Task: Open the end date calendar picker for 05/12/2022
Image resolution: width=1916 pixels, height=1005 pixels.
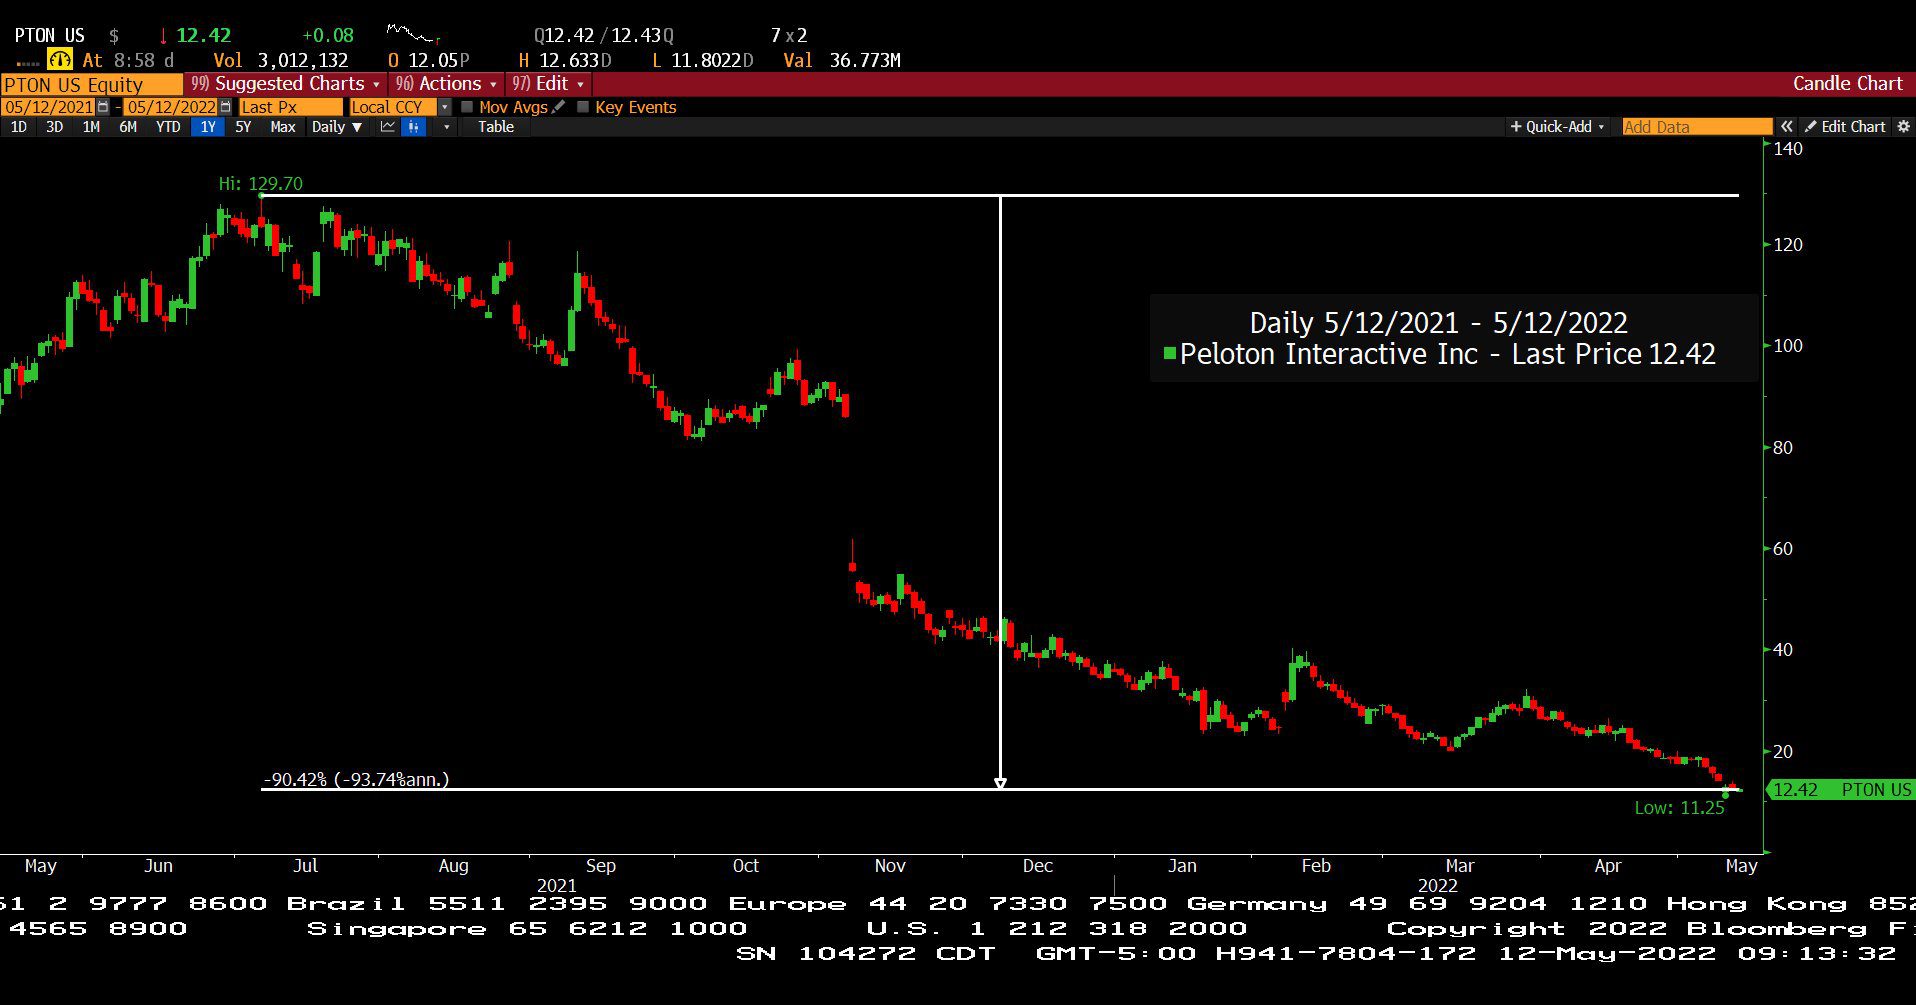Action: point(225,107)
